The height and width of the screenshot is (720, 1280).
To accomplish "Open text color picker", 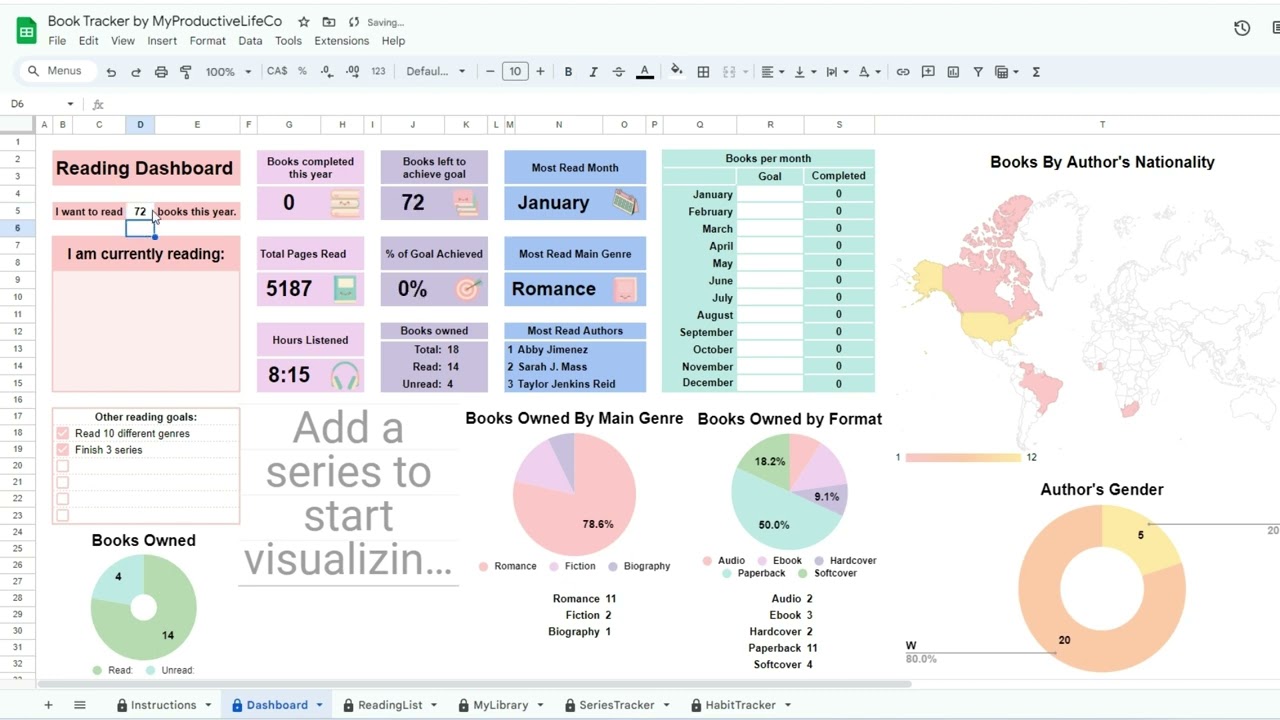I will (645, 72).
